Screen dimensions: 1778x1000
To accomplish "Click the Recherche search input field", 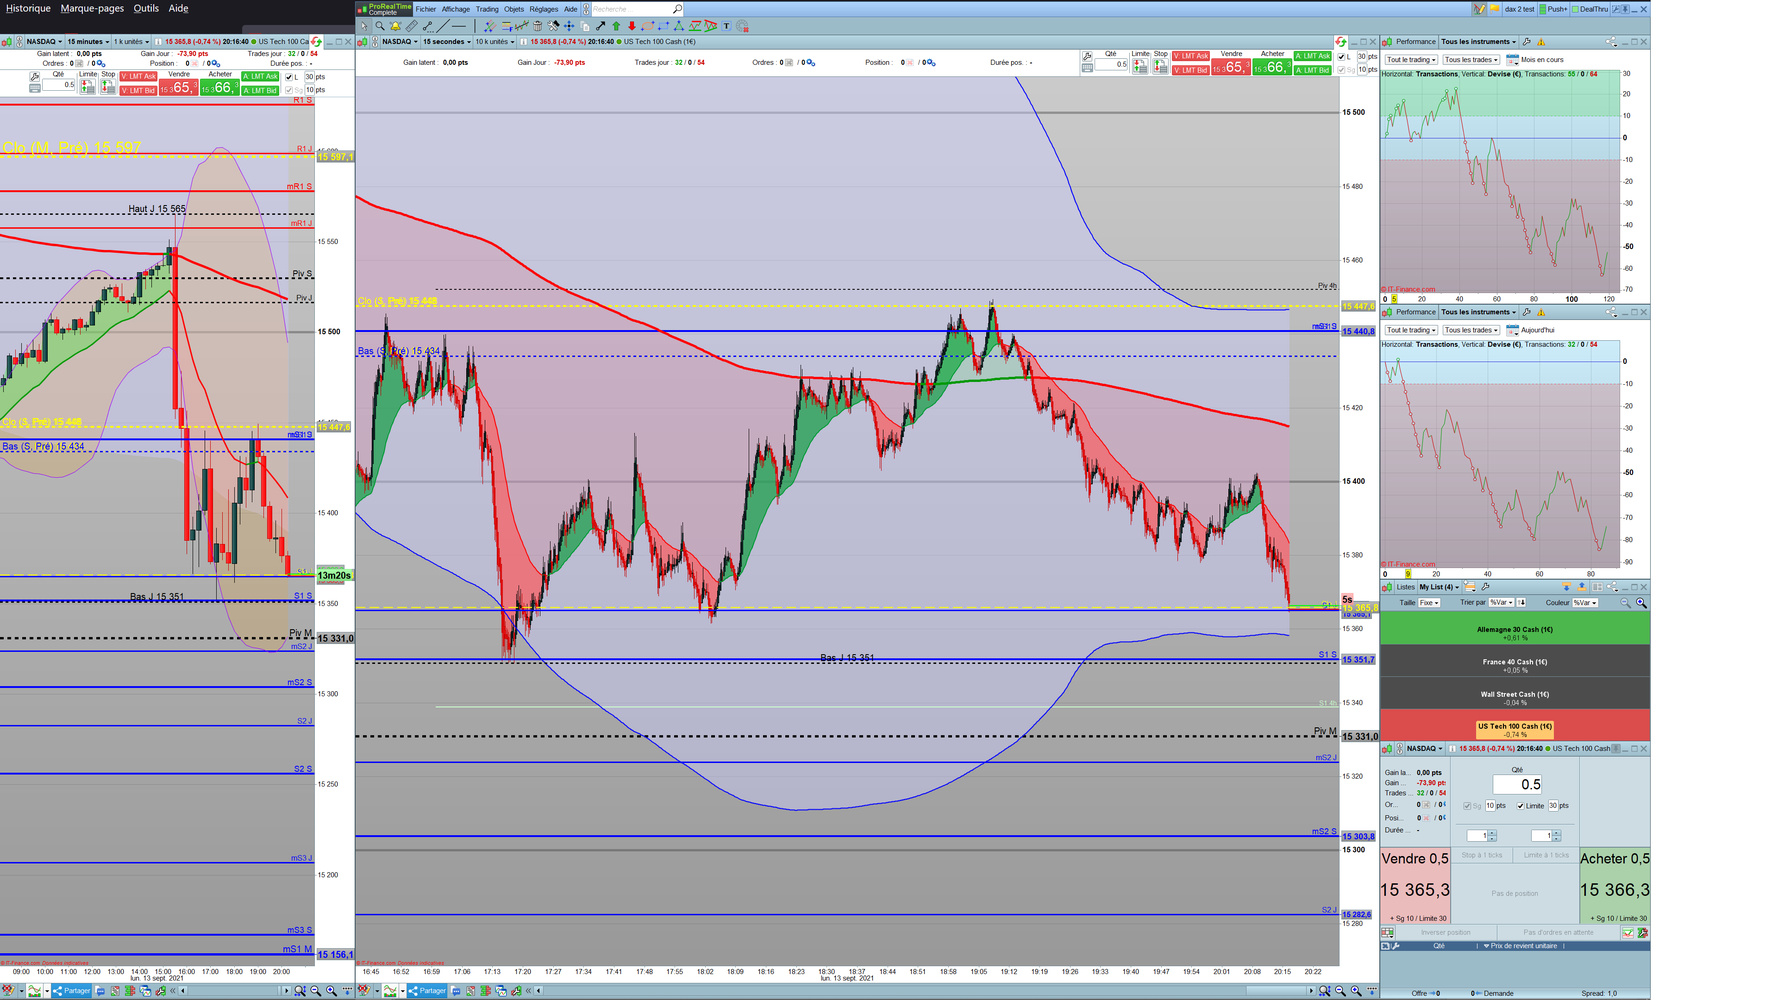I will (631, 9).
